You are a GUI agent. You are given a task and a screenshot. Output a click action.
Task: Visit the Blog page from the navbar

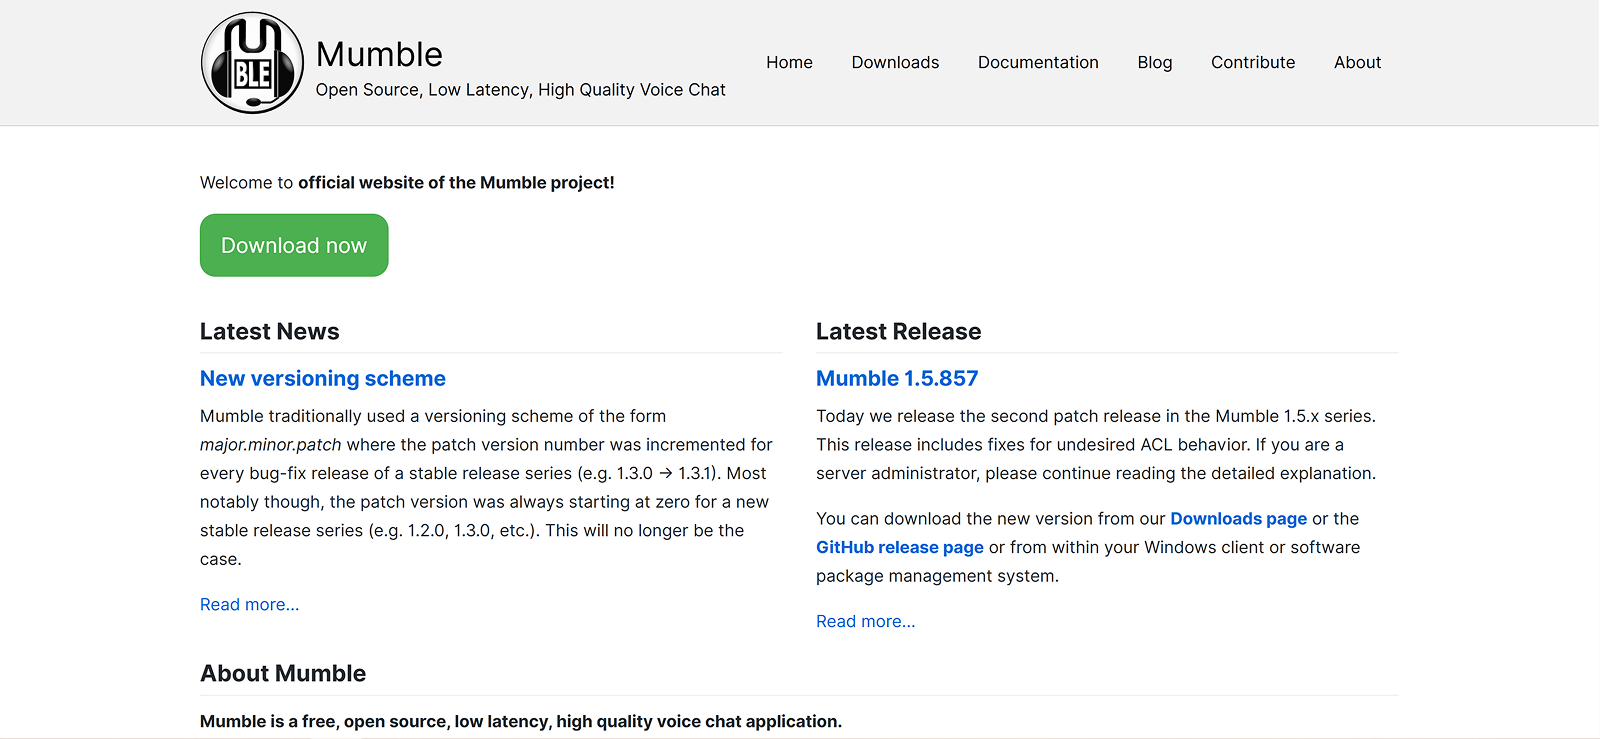click(1154, 62)
